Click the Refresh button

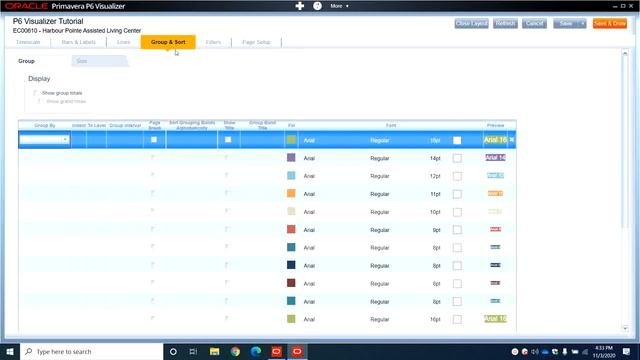pyautogui.click(x=505, y=24)
